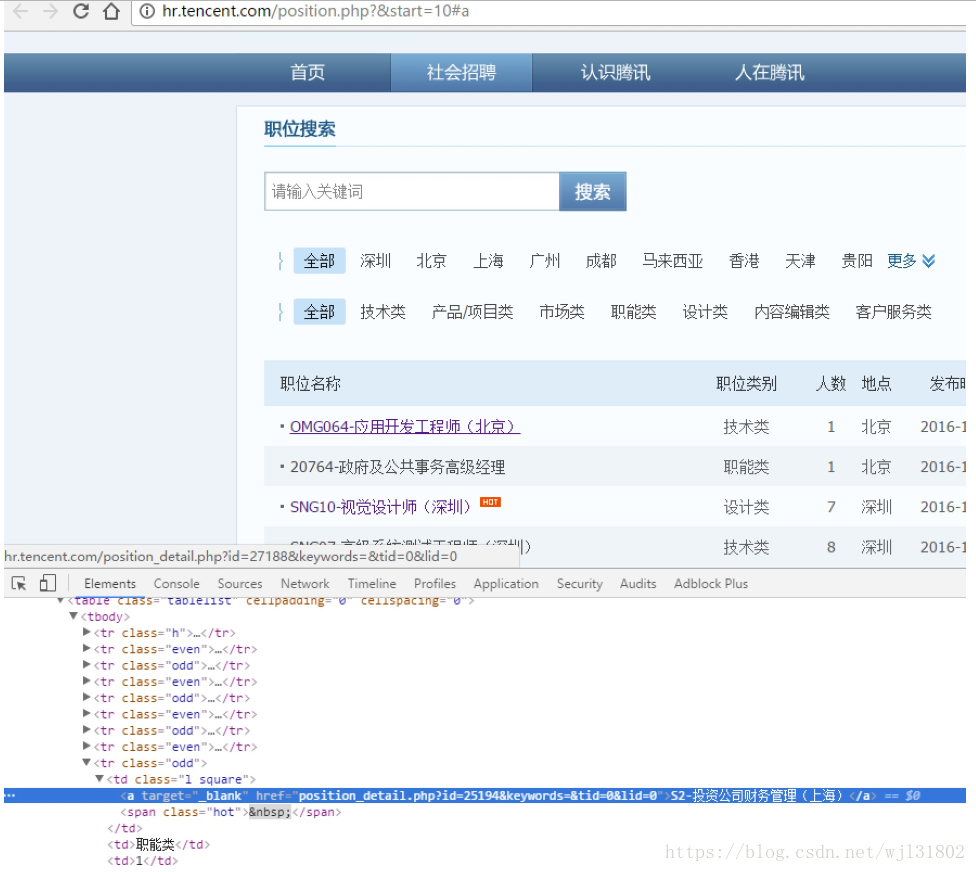Click the 职位名称 column header
976x872 pixels.
click(x=311, y=384)
